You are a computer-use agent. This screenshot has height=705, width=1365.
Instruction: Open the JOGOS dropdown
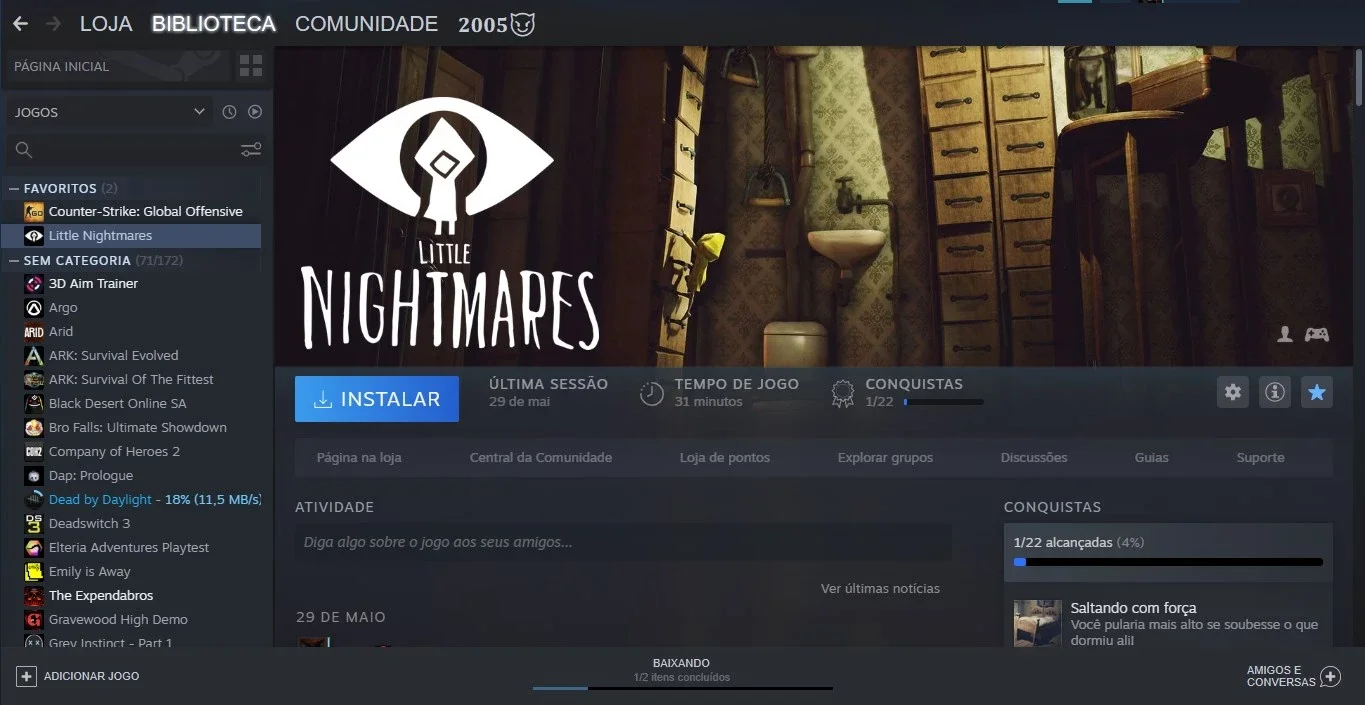110,112
